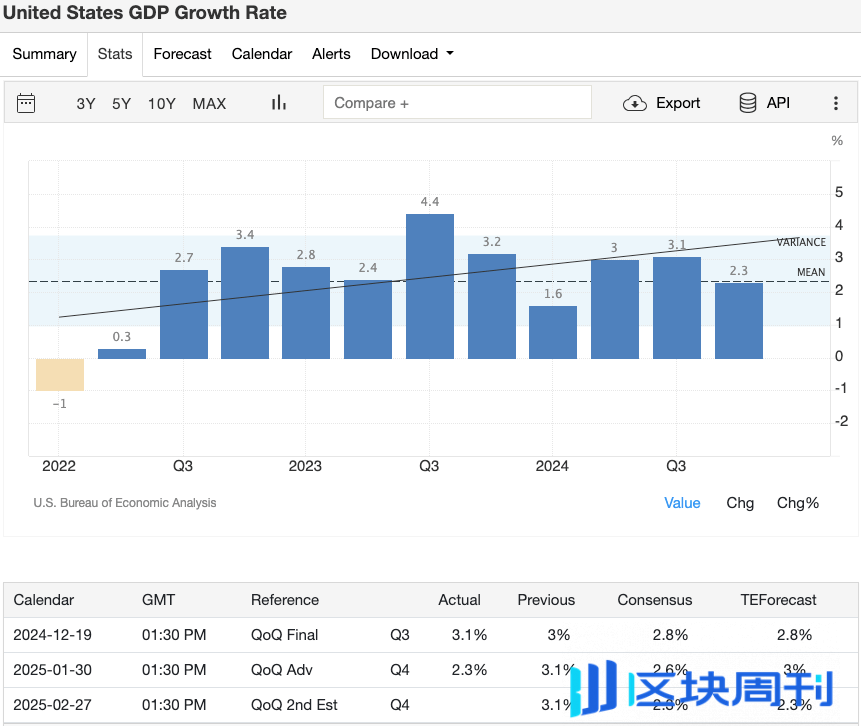Image resolution: width=861 pixels, height=726 pixels.
Task: Click the TEForecast column header
Action: pos(778,600)
